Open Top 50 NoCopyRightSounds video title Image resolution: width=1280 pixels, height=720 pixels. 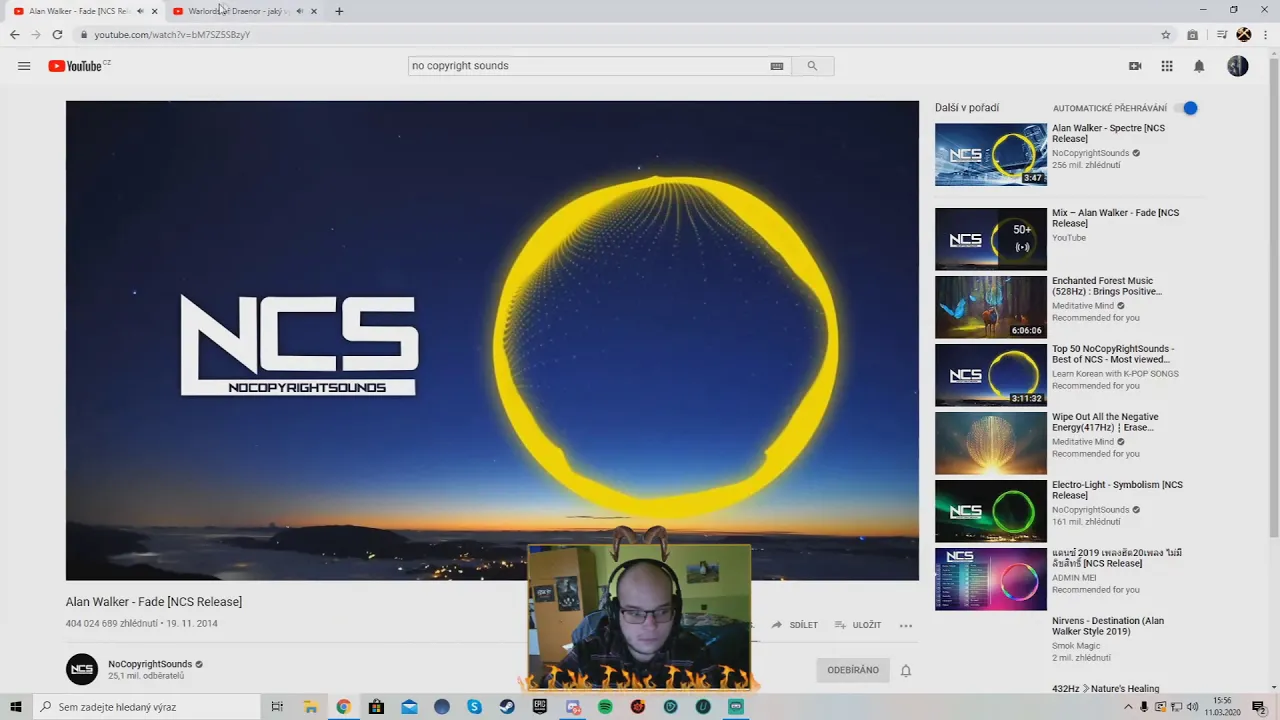[1113, 354]
